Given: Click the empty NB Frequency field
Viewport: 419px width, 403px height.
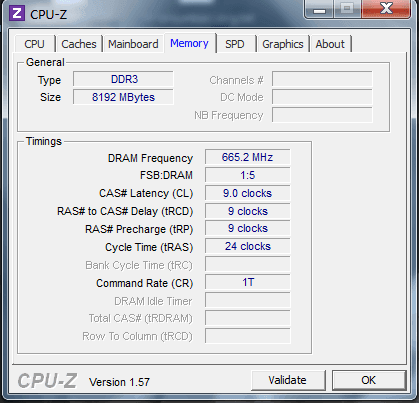Looking at the screenshot, I should pyautogui.click(x=322, y=115).
